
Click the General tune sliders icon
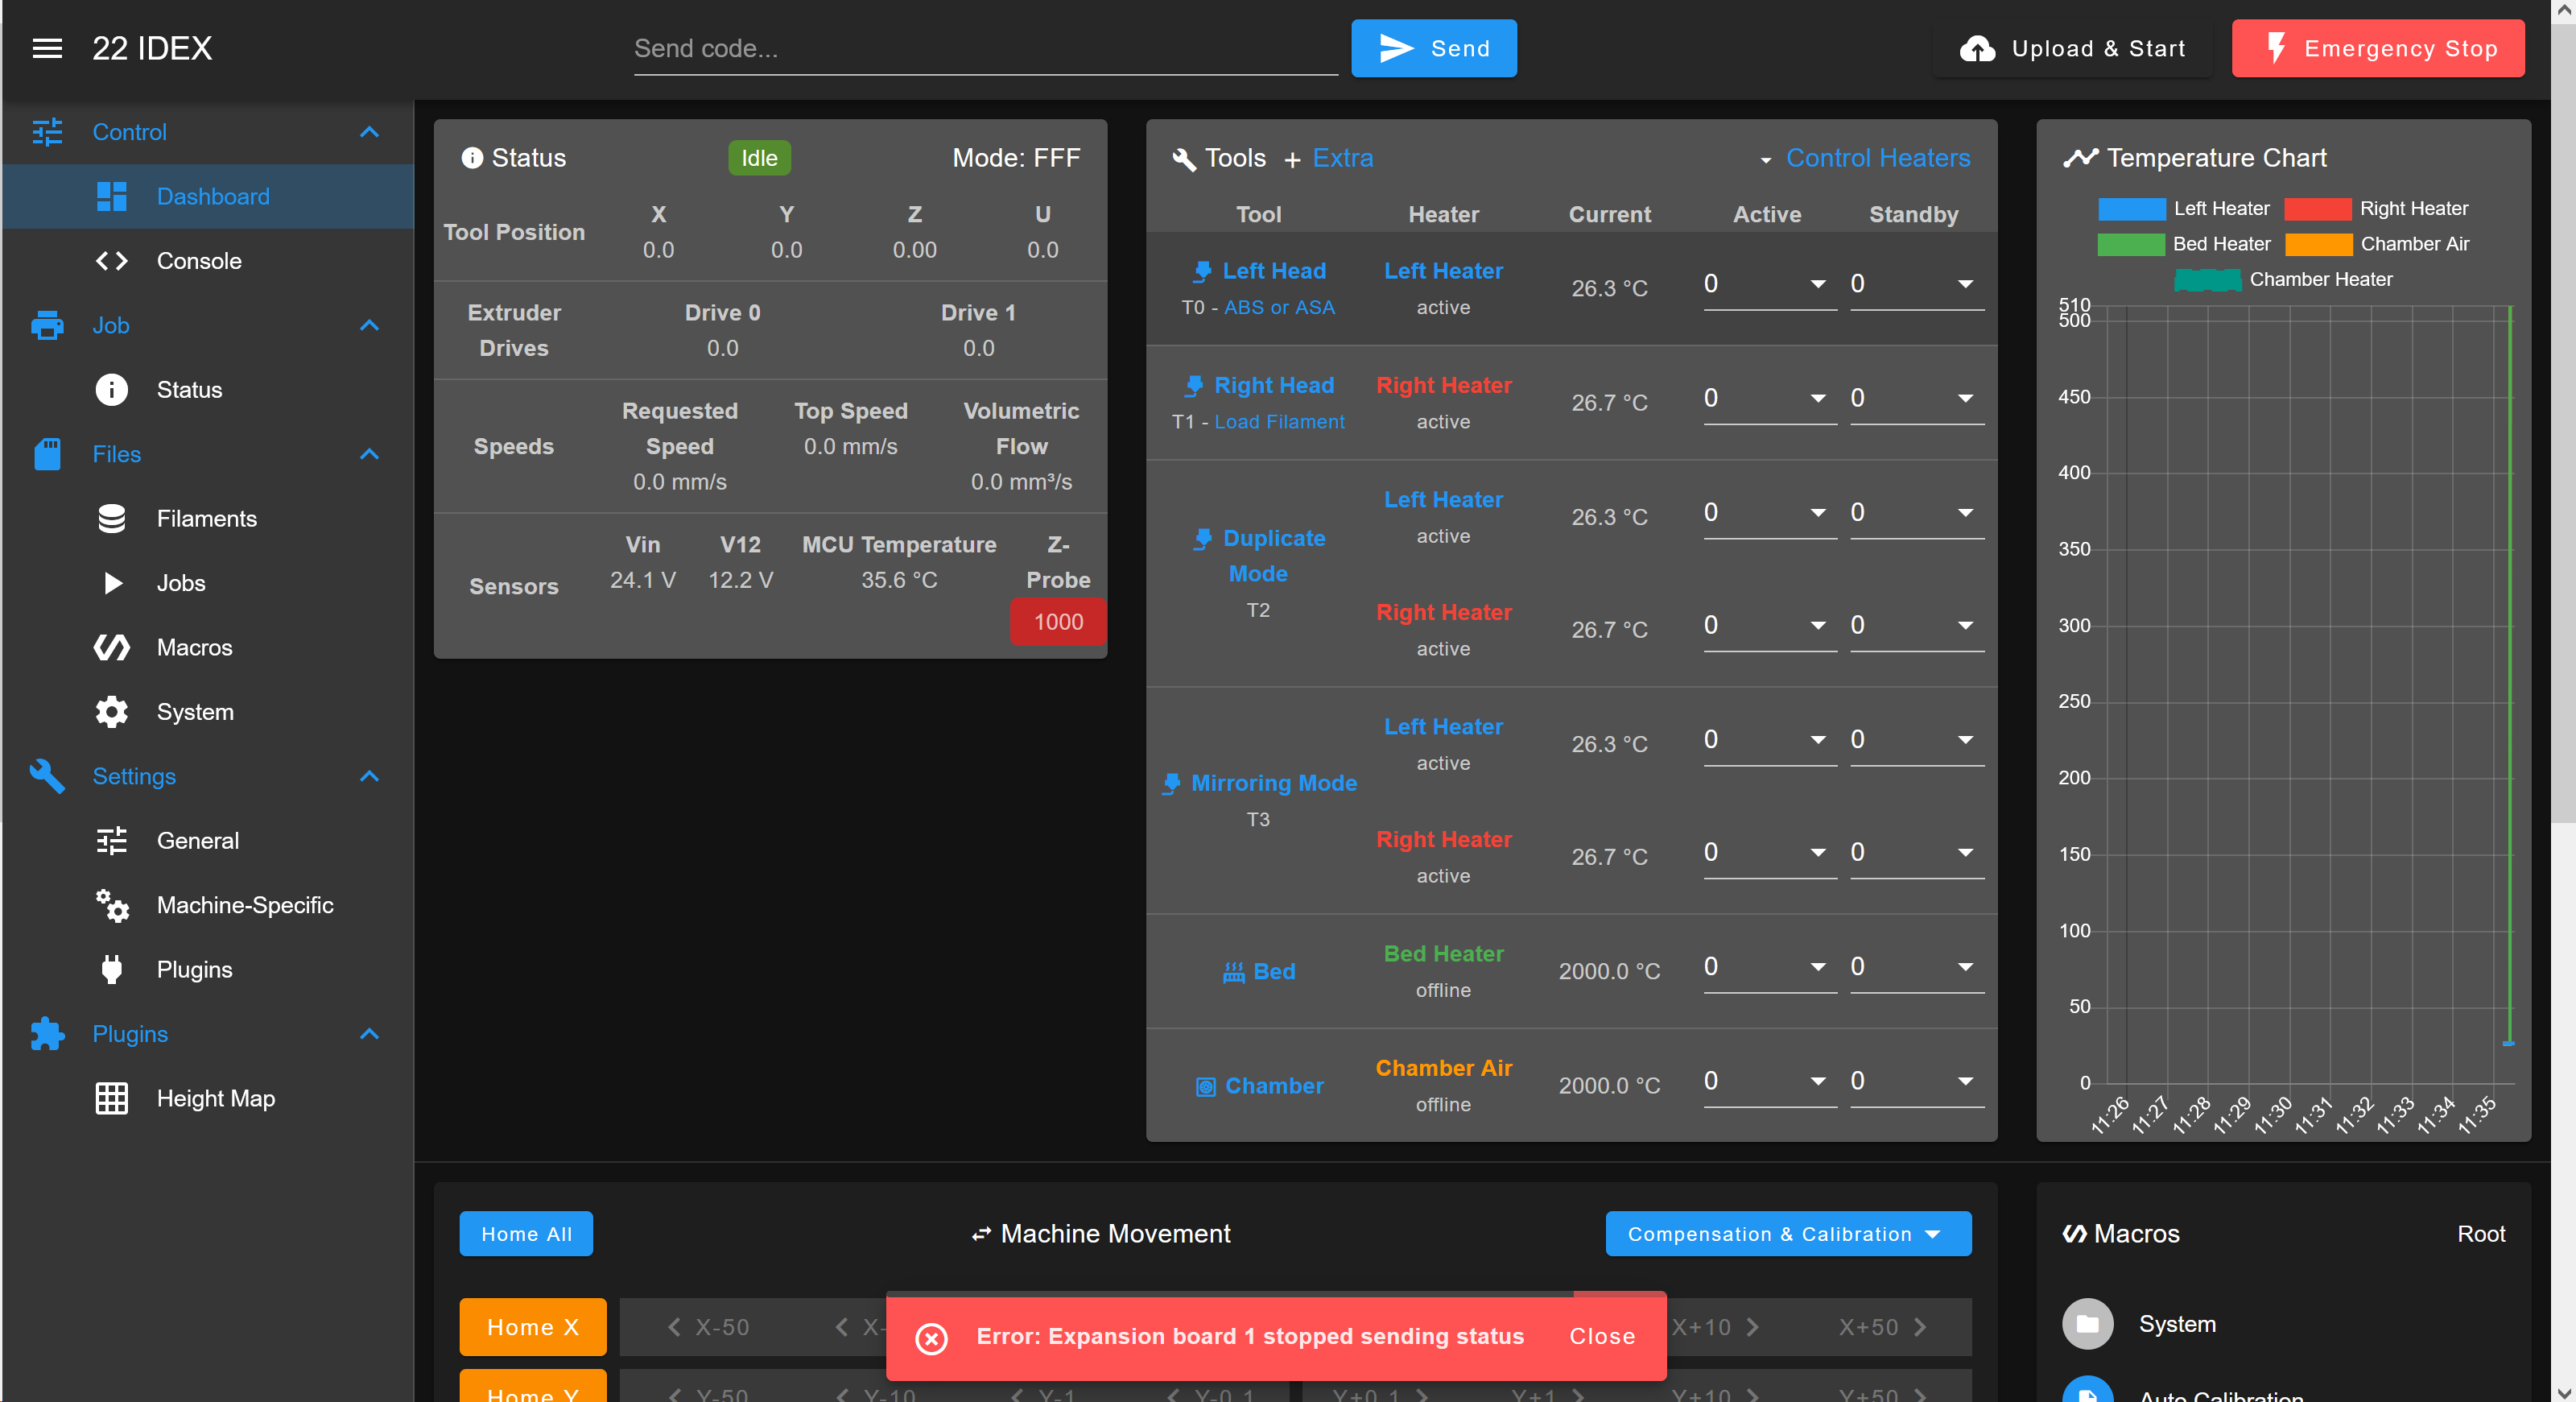point(112,841)
